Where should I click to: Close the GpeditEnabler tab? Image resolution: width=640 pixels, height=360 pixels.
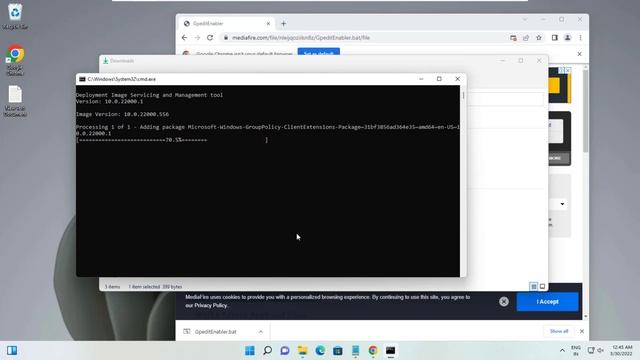[x=268, y=24]
